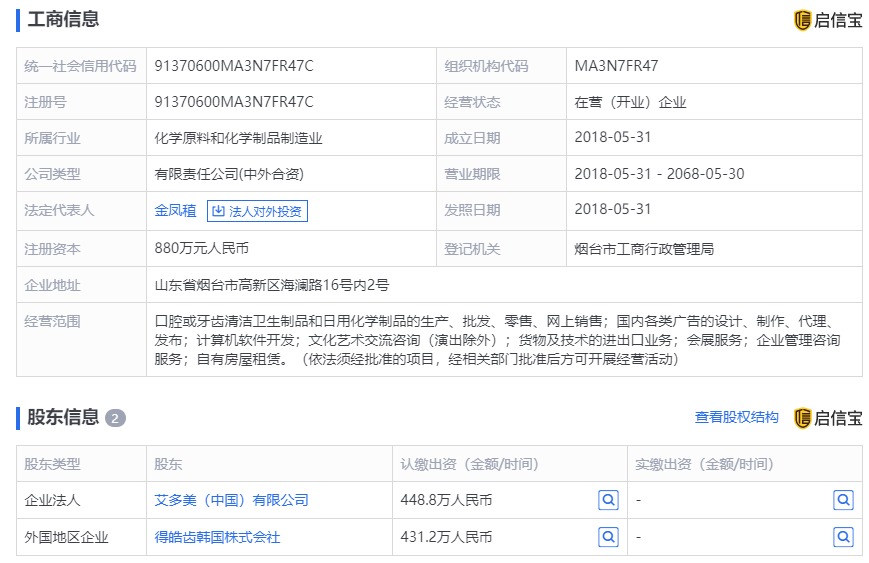
Task: Select address 山东省烟台市高新区海澜路16号内2号
Action: [x=272, y=285]
